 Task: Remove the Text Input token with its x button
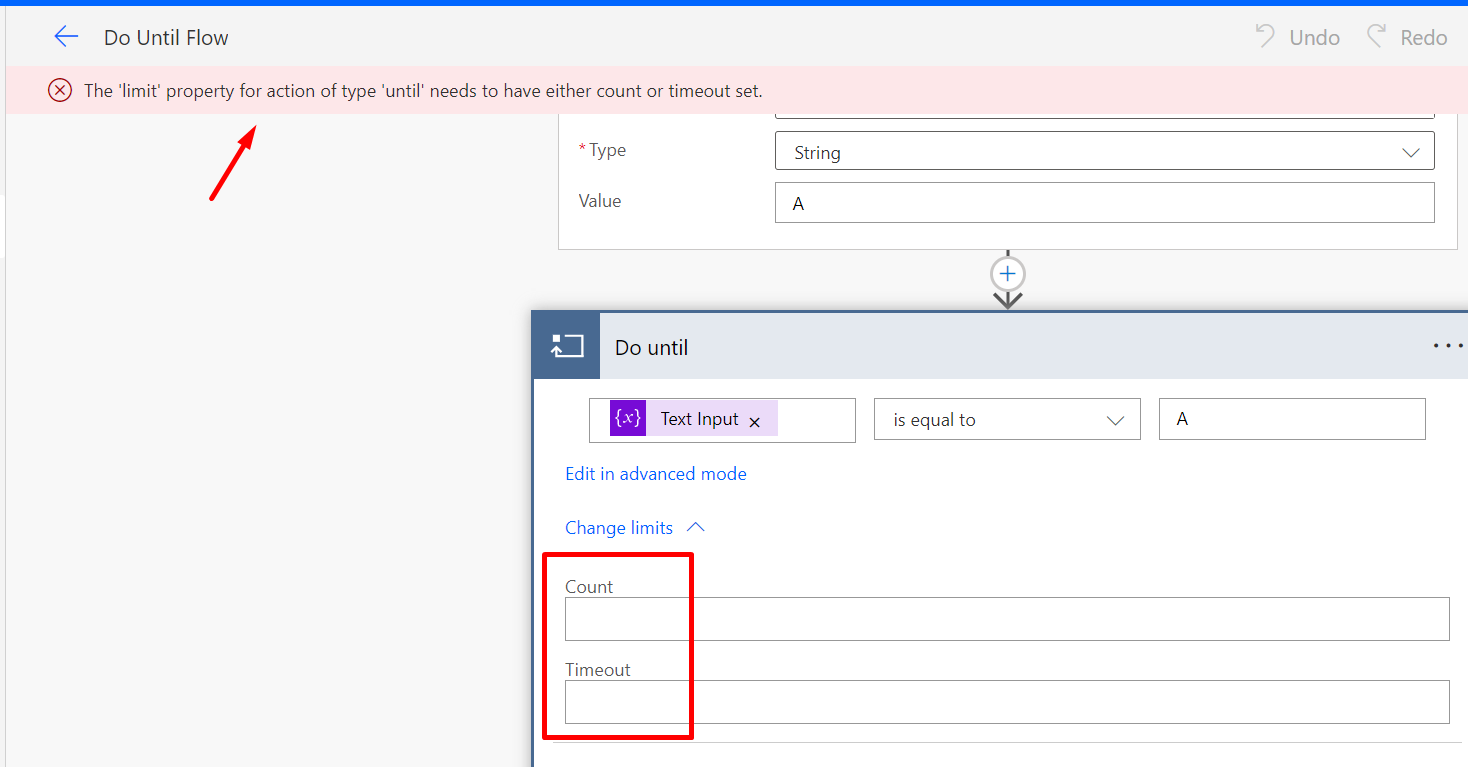[754, 420]
